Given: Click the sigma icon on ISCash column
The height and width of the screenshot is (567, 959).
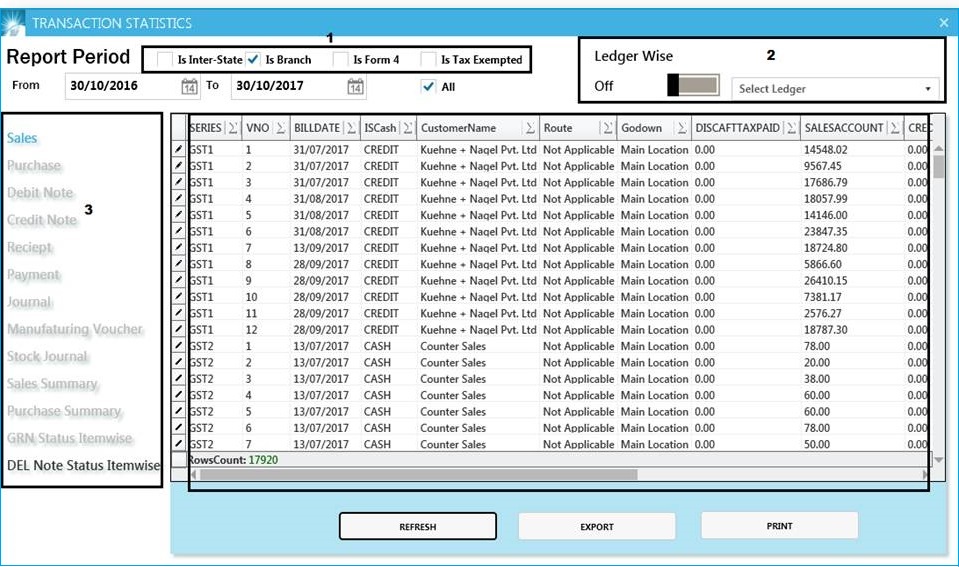Looking at the screenshot, I should tap(407, 128).
